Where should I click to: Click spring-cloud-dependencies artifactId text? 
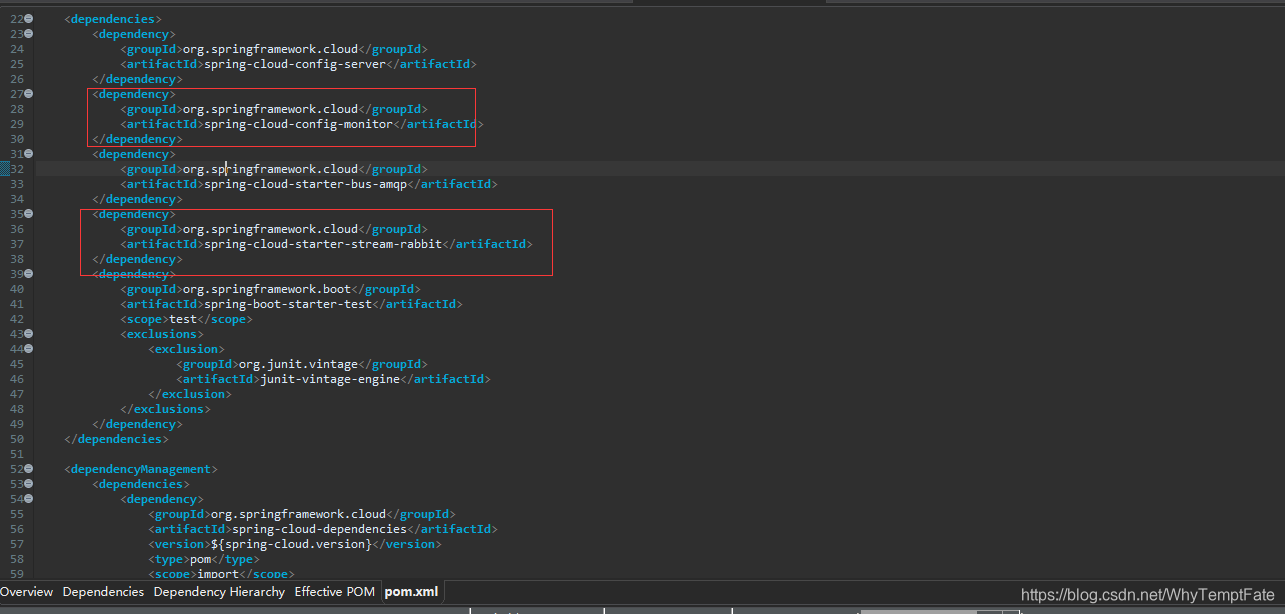point(318,529)
